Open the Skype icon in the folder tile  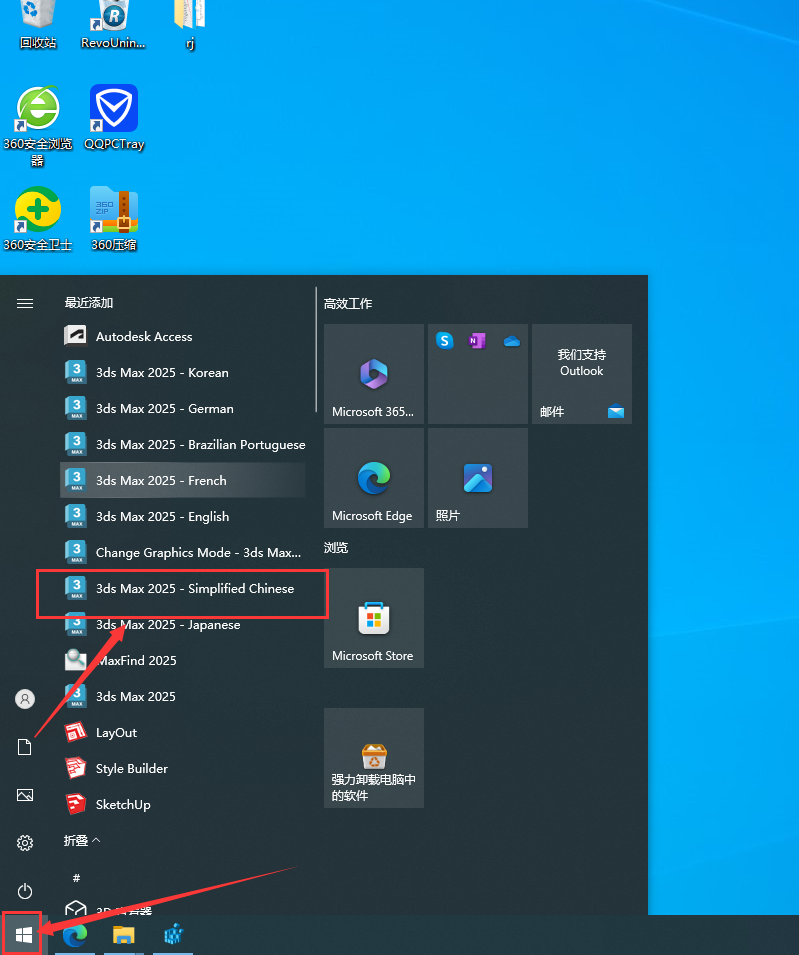pos(445,340)
